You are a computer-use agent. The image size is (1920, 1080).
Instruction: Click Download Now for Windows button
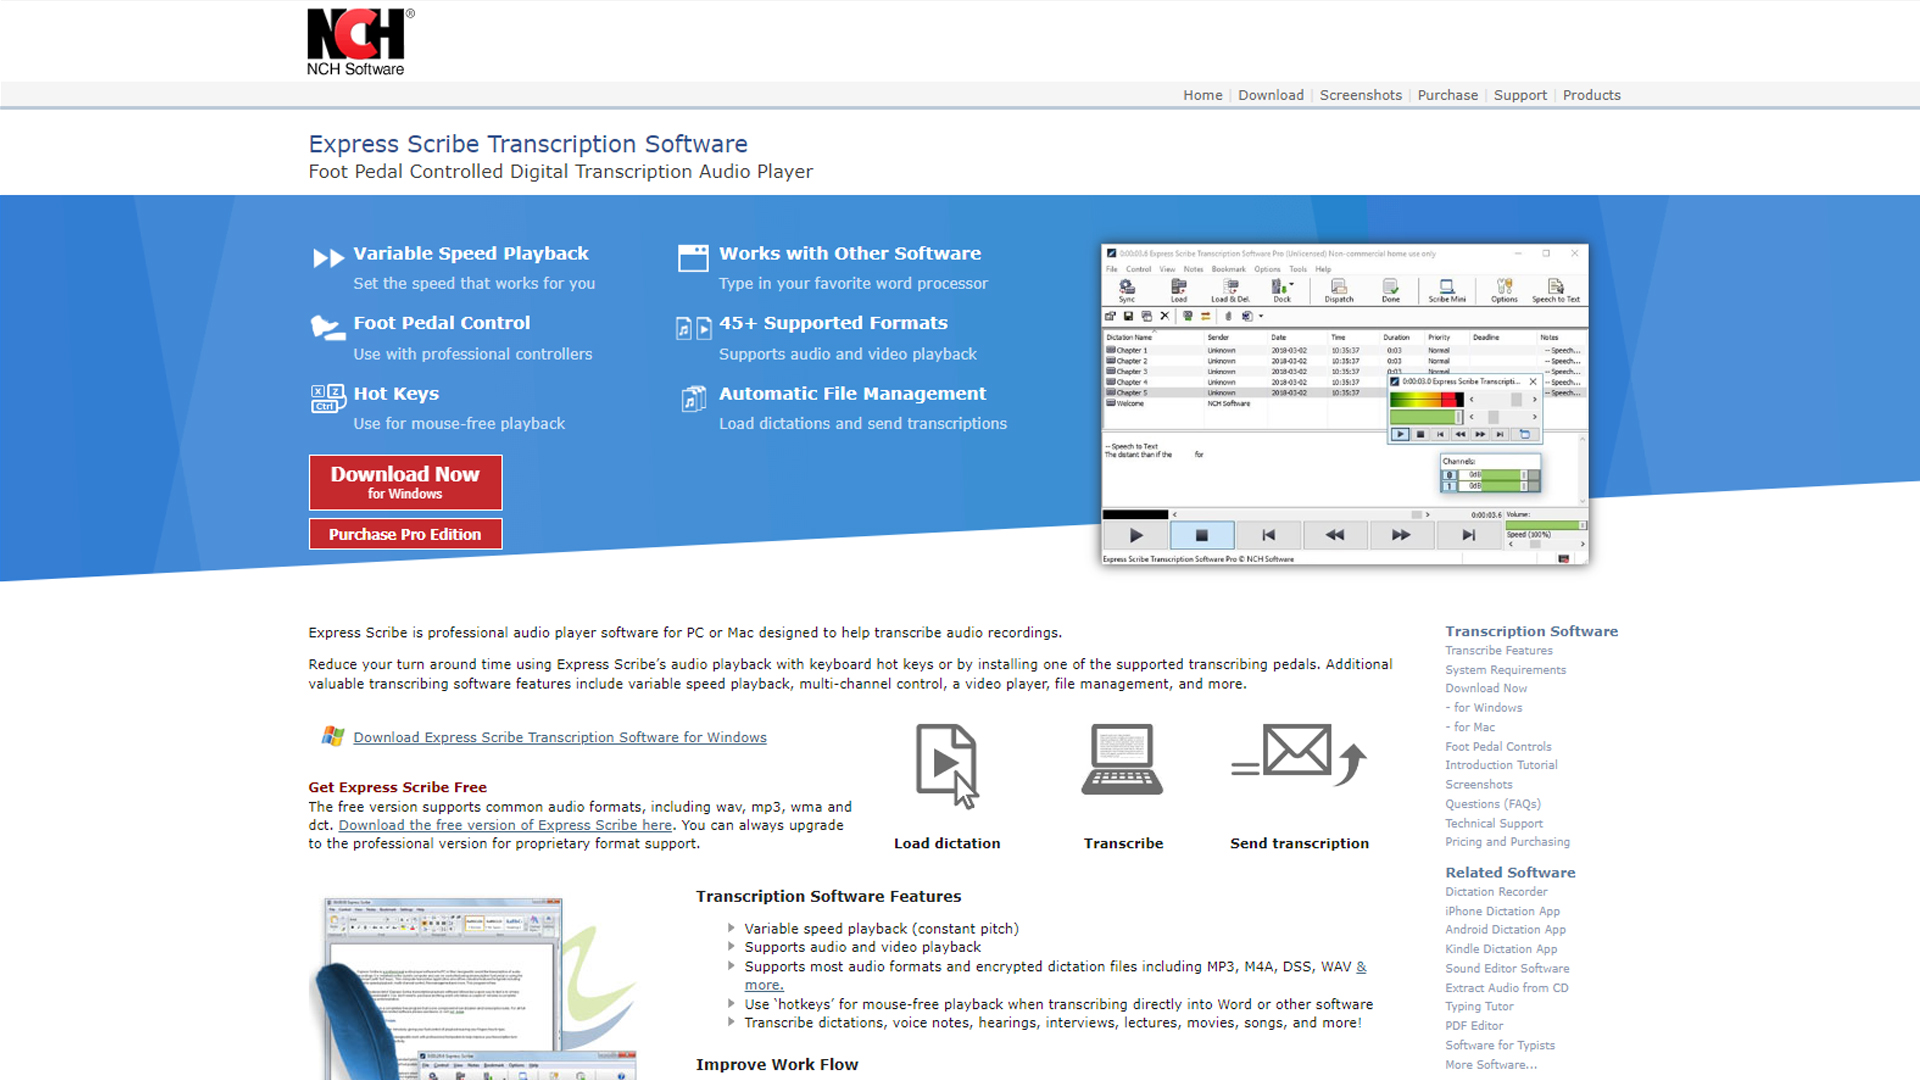tap(406, 480)
